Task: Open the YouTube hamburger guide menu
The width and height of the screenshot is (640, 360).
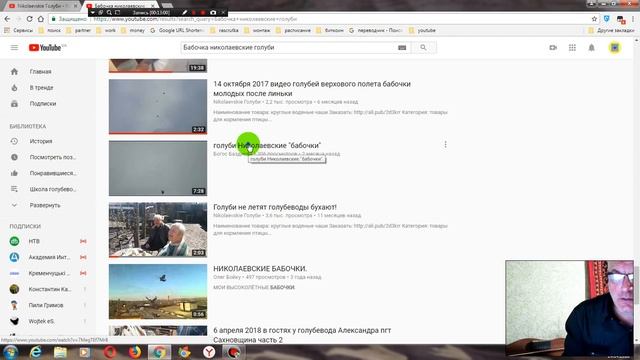Action: (14, 48)
